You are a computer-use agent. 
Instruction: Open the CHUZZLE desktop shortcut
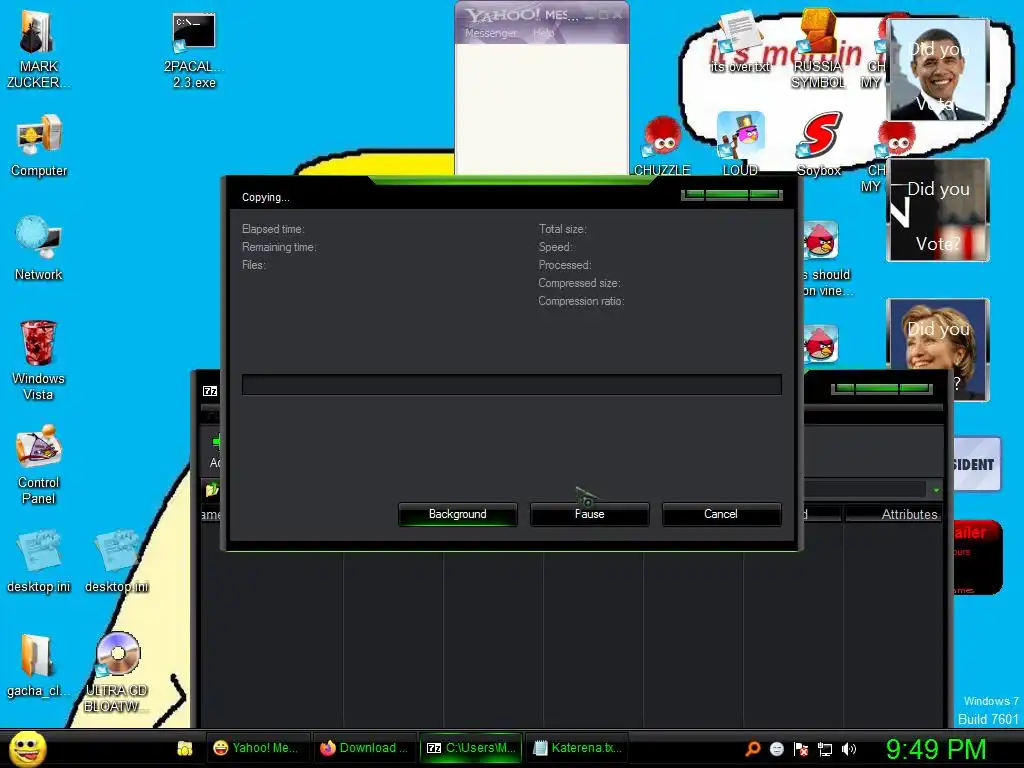pyautogui.click(x=662, y=146)
